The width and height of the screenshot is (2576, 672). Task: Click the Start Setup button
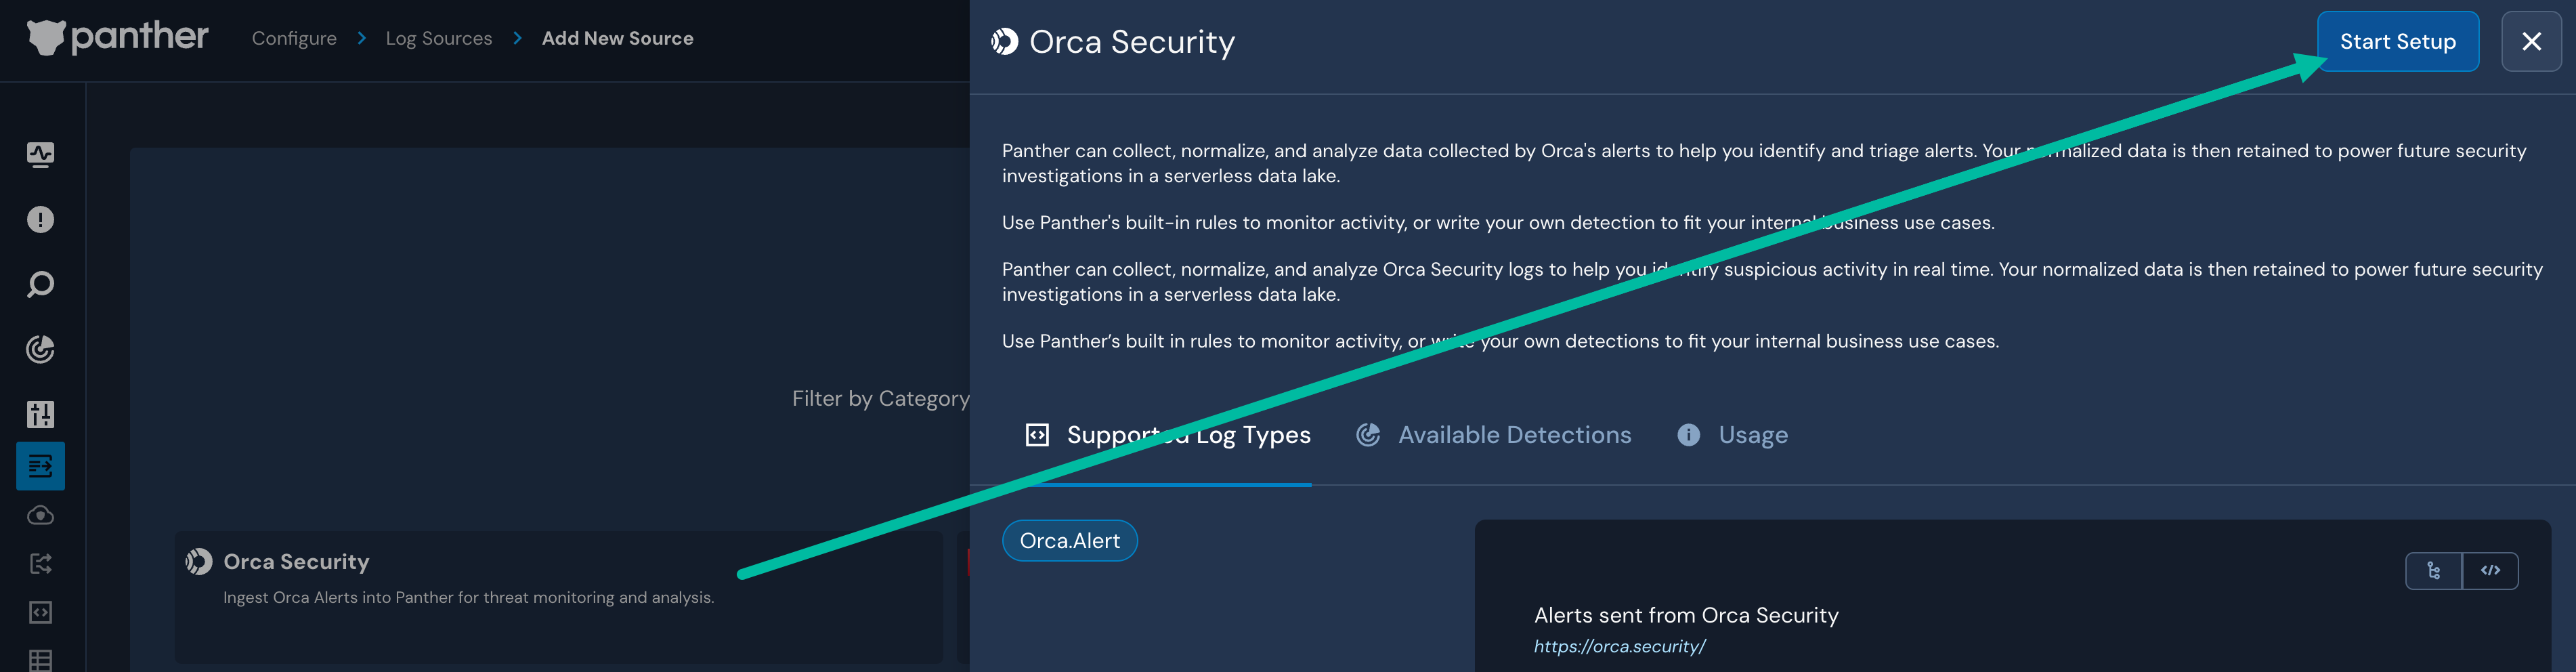[x=2398, y=41]
